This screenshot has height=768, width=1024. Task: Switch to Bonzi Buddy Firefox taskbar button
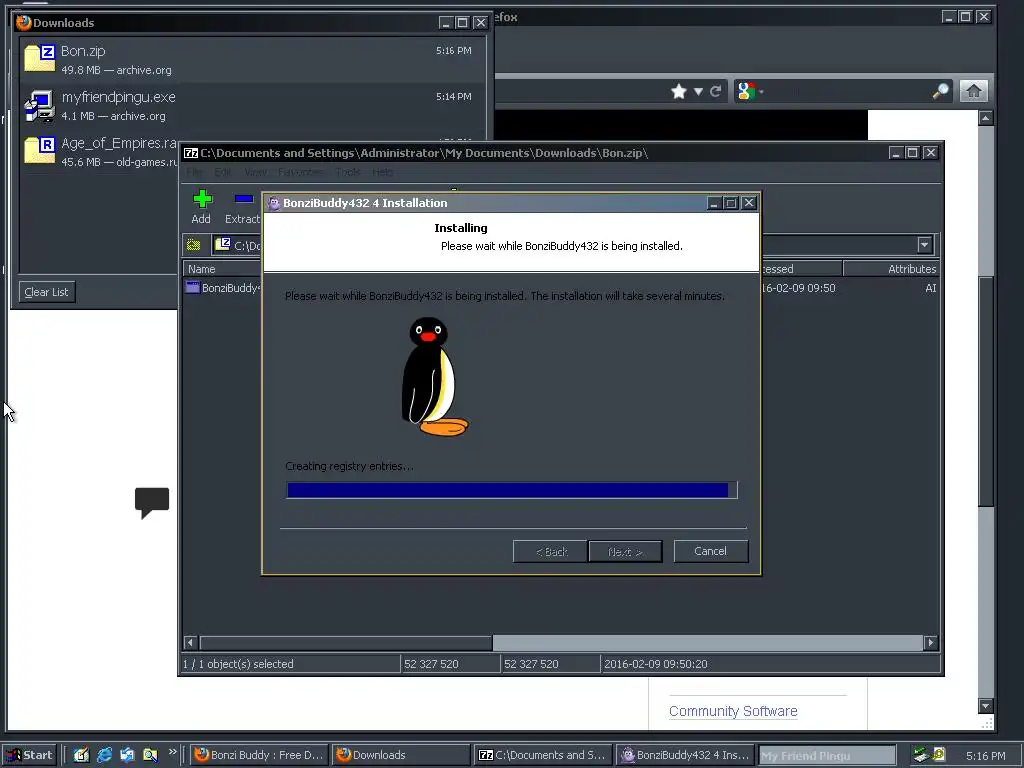tap(260, 755)
